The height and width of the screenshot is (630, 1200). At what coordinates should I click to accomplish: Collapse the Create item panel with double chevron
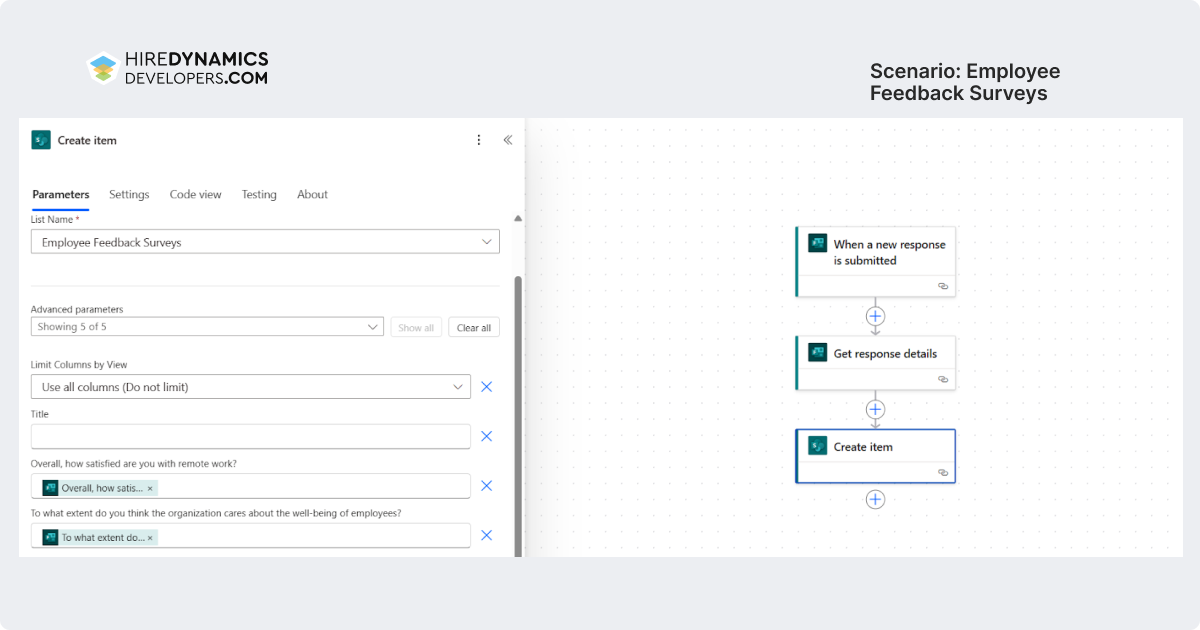[507, 140]
